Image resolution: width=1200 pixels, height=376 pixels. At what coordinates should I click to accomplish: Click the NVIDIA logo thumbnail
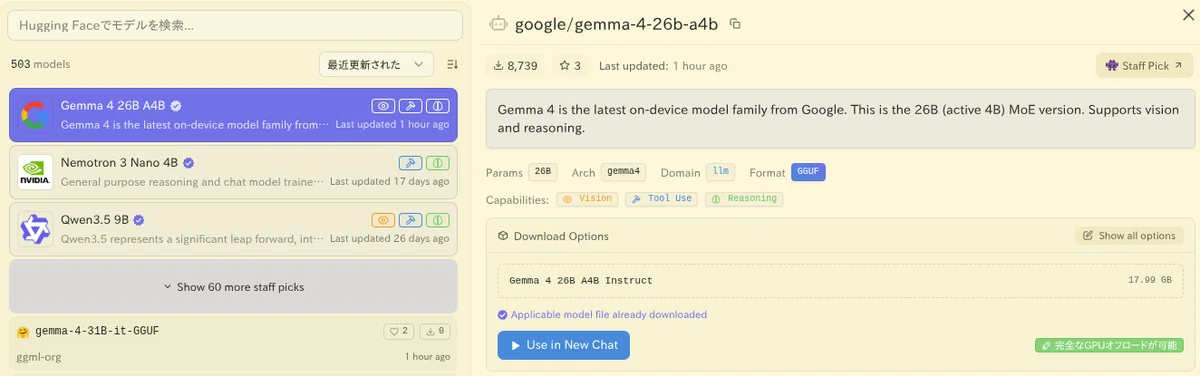coord(35,173)
